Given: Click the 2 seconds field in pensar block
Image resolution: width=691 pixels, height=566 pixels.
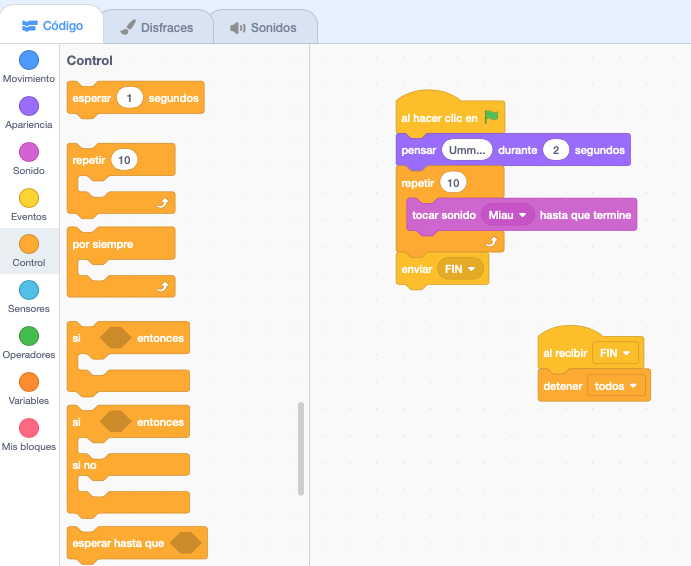Looking at the screenshot, I should point(555,150).
